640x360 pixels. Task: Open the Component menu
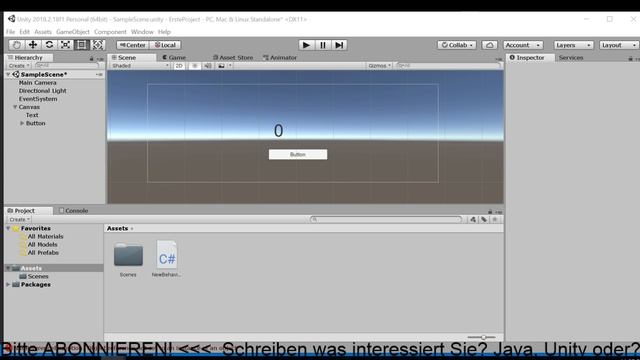[x=110, y=32]
